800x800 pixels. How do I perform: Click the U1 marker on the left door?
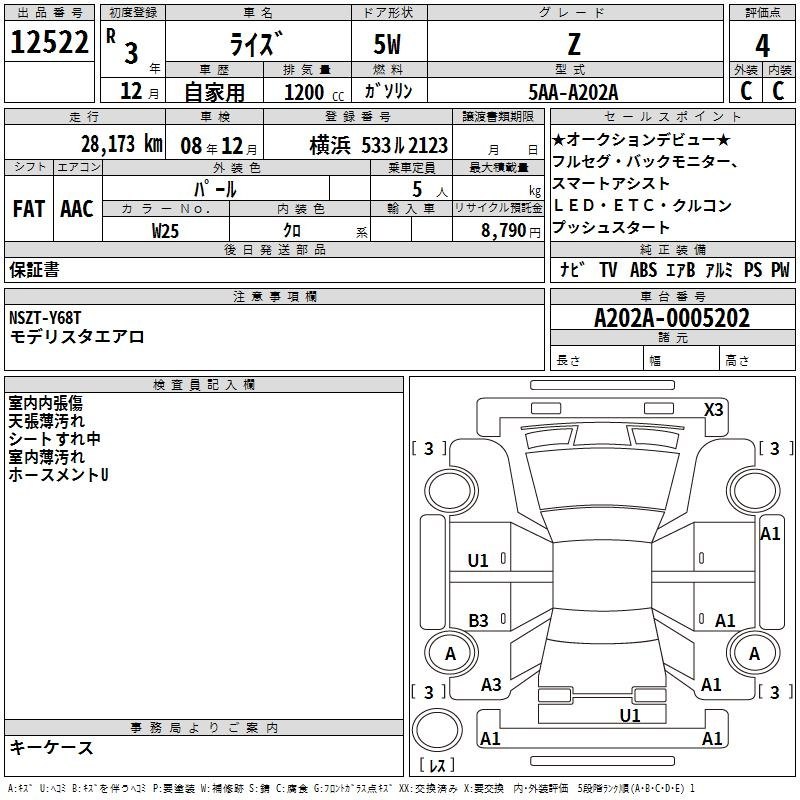click(x=479, y=561)
